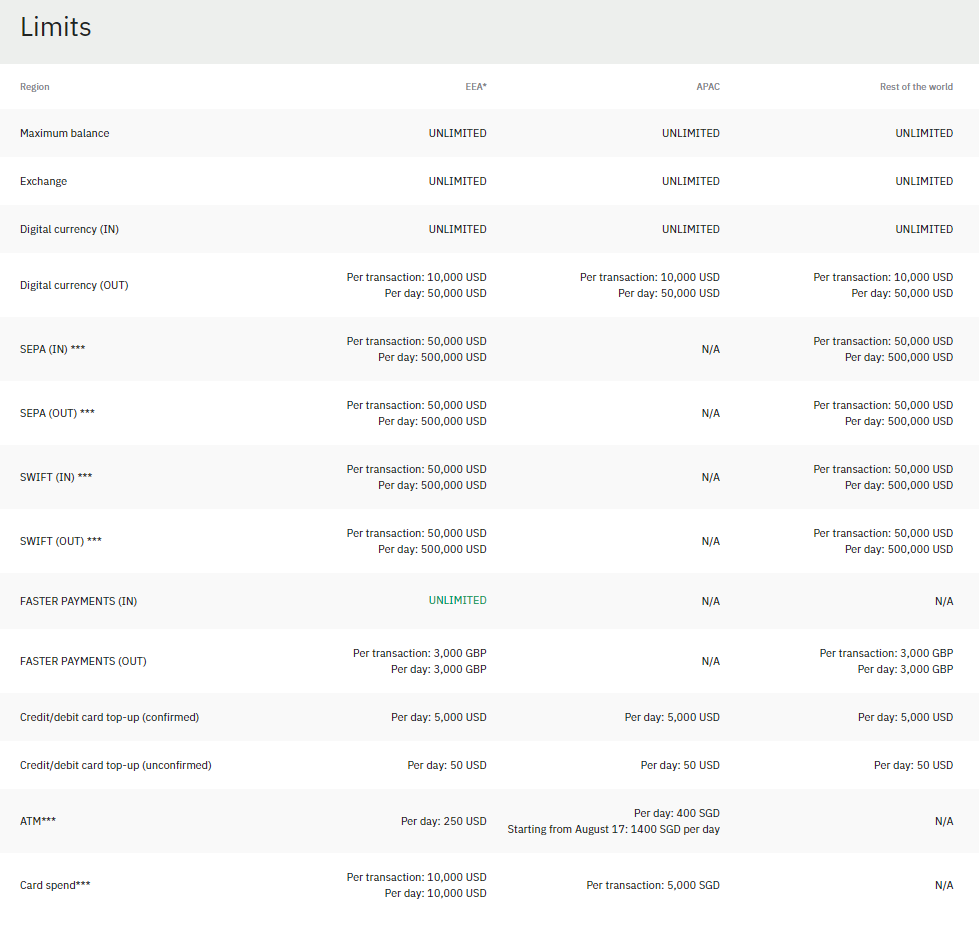Click Rest of world N/A FASTER PAYMENTS (IN)
Viewport: 979px width, 931px height.
pyautogui.click(x=944, y=601)
